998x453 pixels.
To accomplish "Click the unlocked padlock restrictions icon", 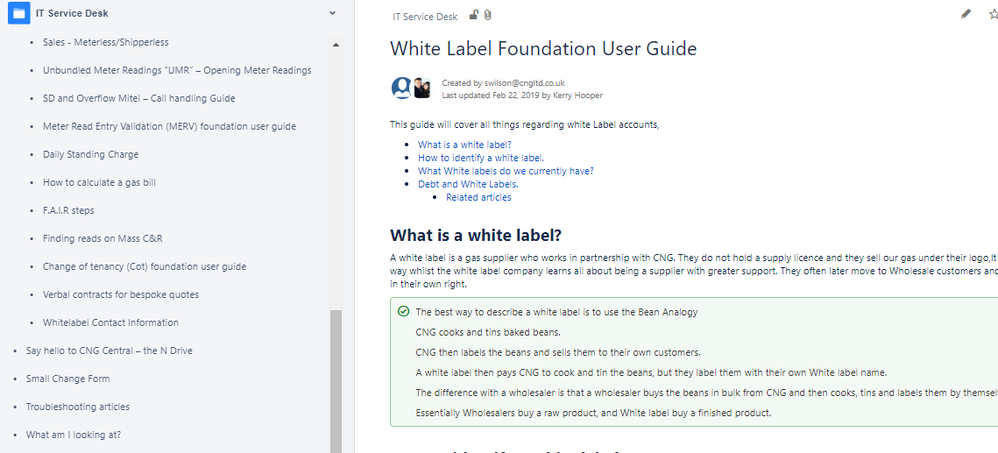I will [474, 15].
